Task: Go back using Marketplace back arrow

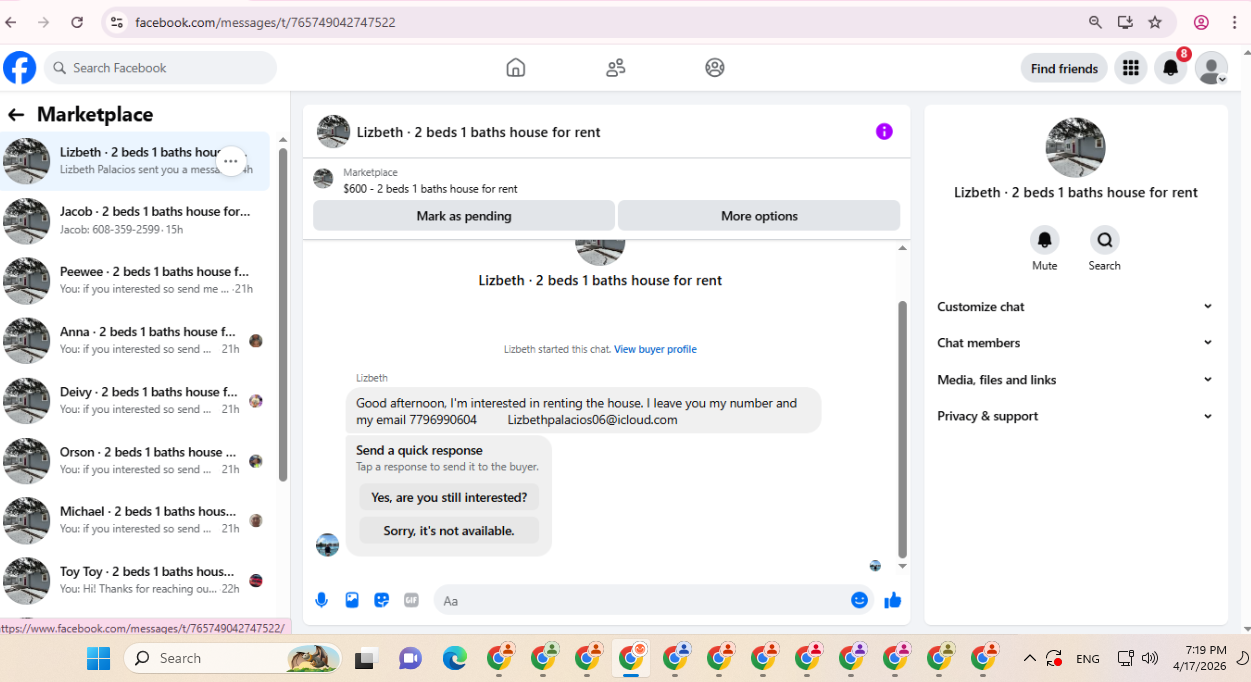Action: pos(16,115)
